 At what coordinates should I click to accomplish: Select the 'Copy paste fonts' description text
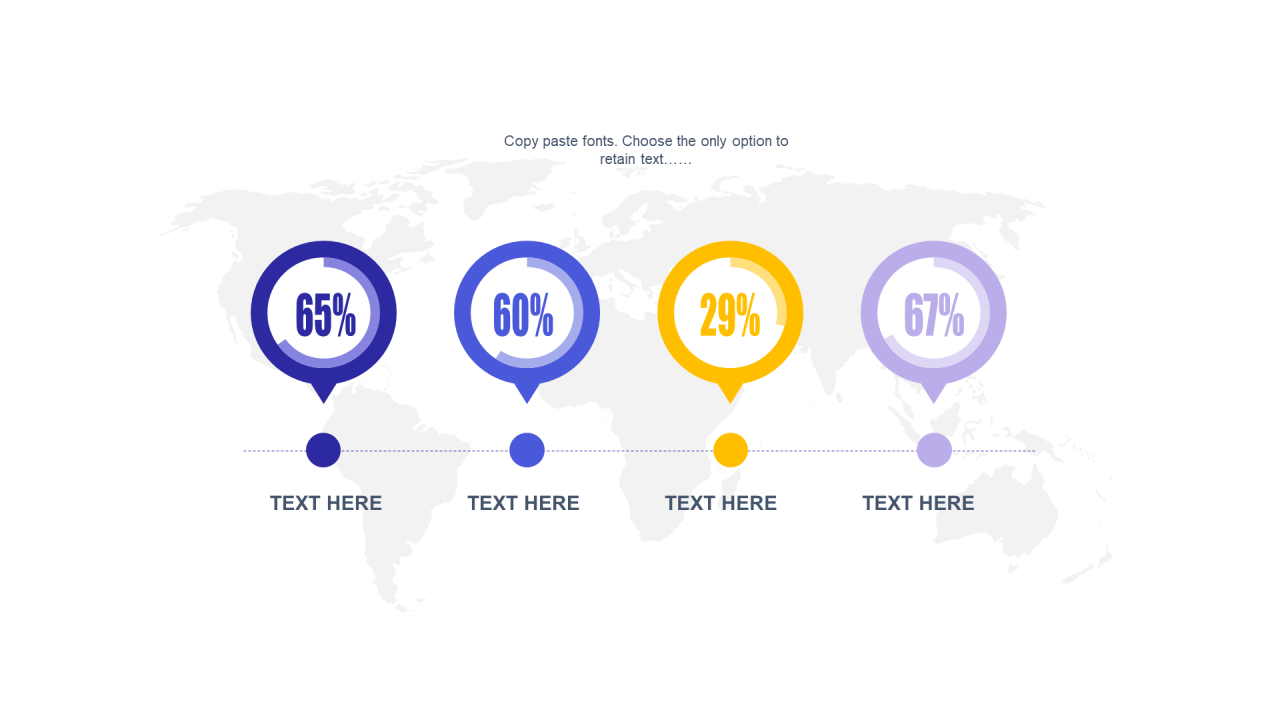(646, 150)
